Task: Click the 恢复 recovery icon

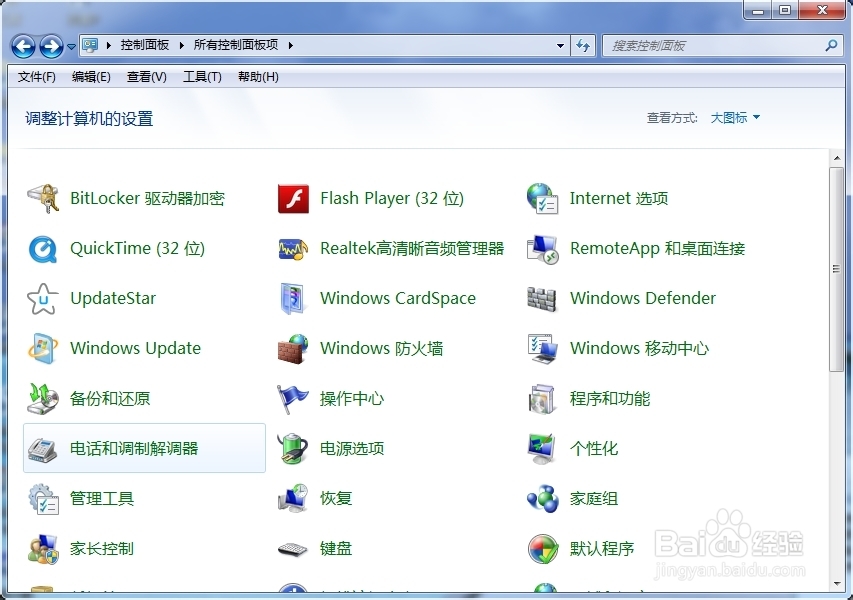Action: 293,499
